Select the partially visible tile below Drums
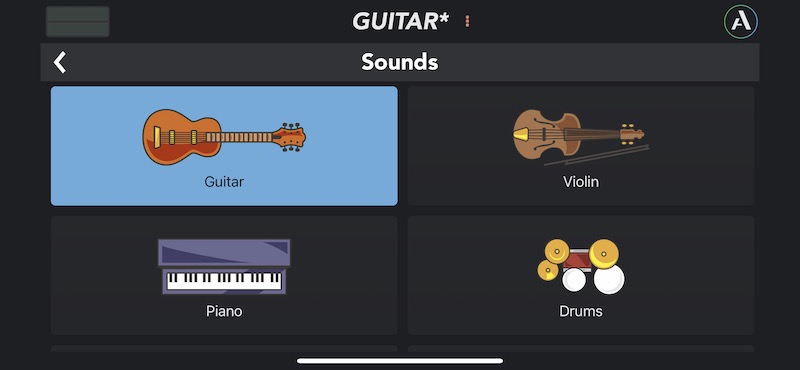The height and width of the screenshot is (370, 800). click(x=581, y=349)
